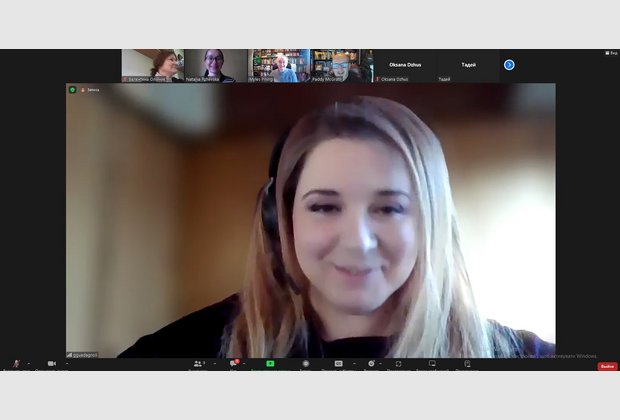Viewport: 620px width, 420px height.
Task: Select the first participant's thumbnail on left
Action: tap(153, 66)
